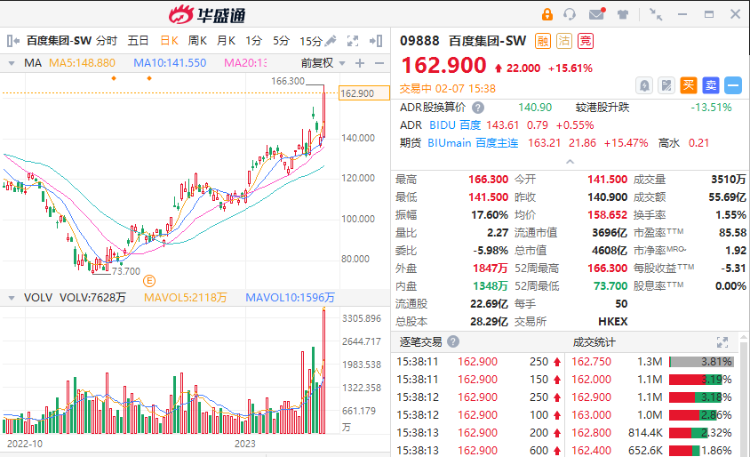750x457 pixels.
Task: Collapse the VOLV indicator triangle
Action: point(11,298)
